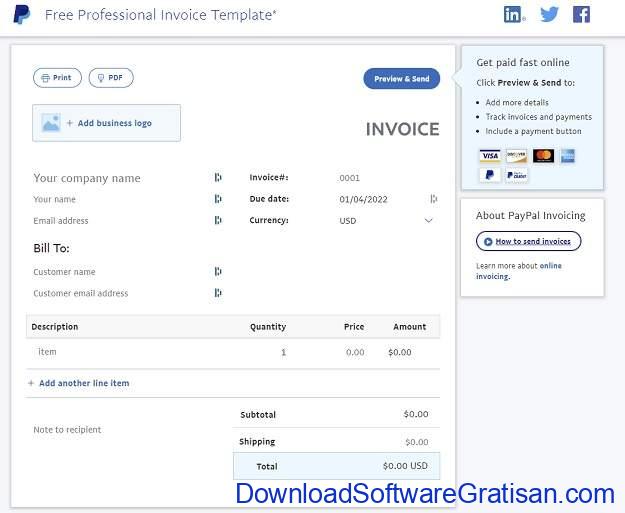The height and width of the screenshot is (513, 625).
Task: Click the Quantity value 1
Action: [x=283, y=352]
